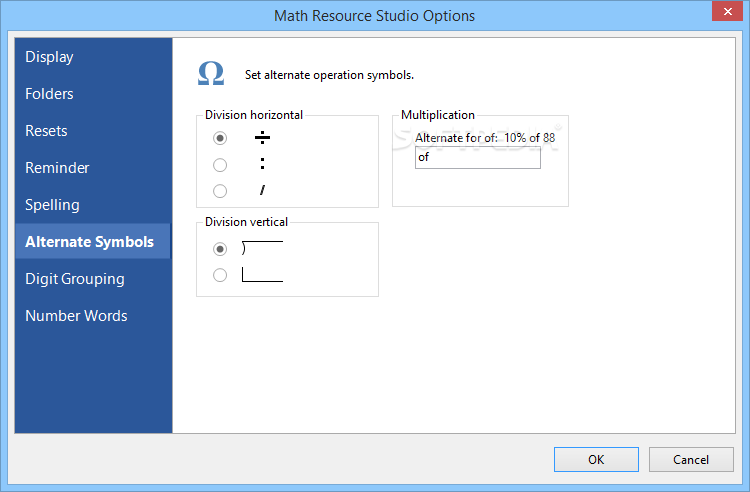Click the ÷ symbol glyph
The image size is (750, 492).
coord(262,138)
